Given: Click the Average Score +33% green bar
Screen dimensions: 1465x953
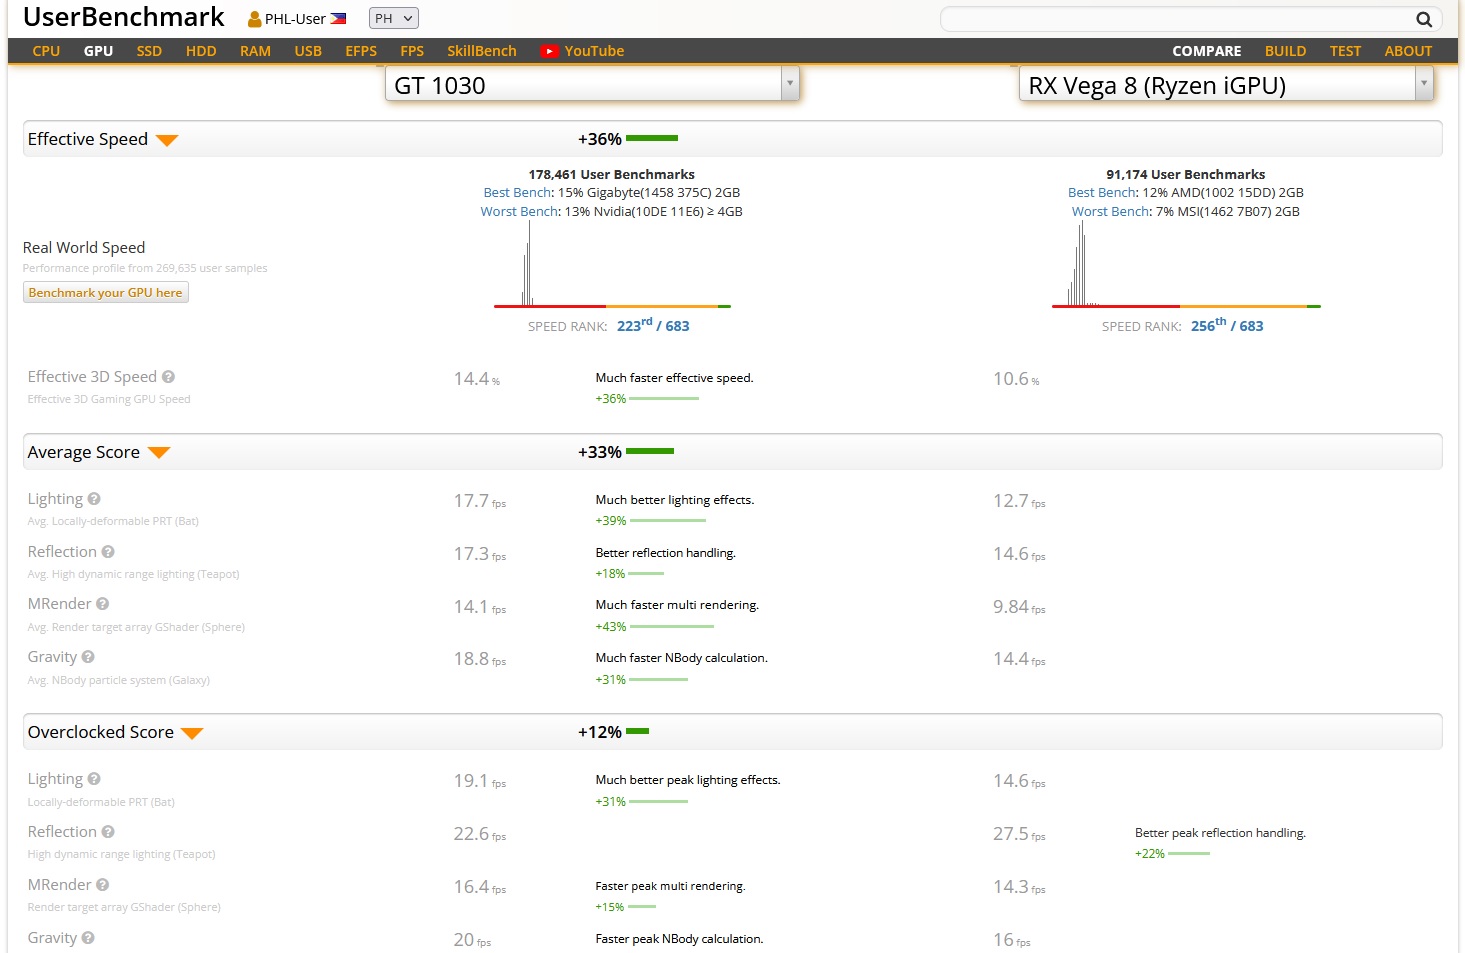Looking at the screenshot, I should click(x=650, y=451).
